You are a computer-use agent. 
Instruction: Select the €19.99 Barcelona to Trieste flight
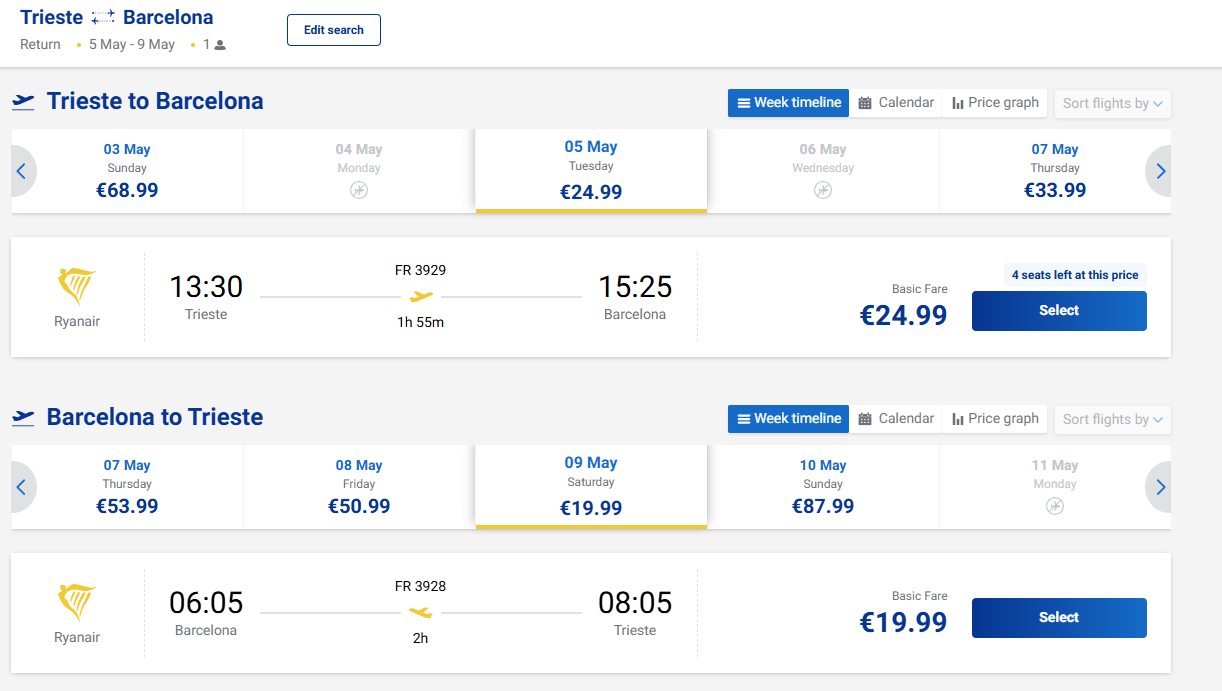pyautogui.click(x=1058, y=618)
